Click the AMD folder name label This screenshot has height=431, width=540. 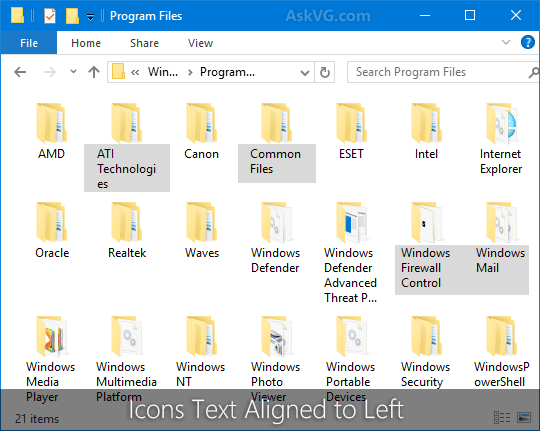[x=51, y=154]
